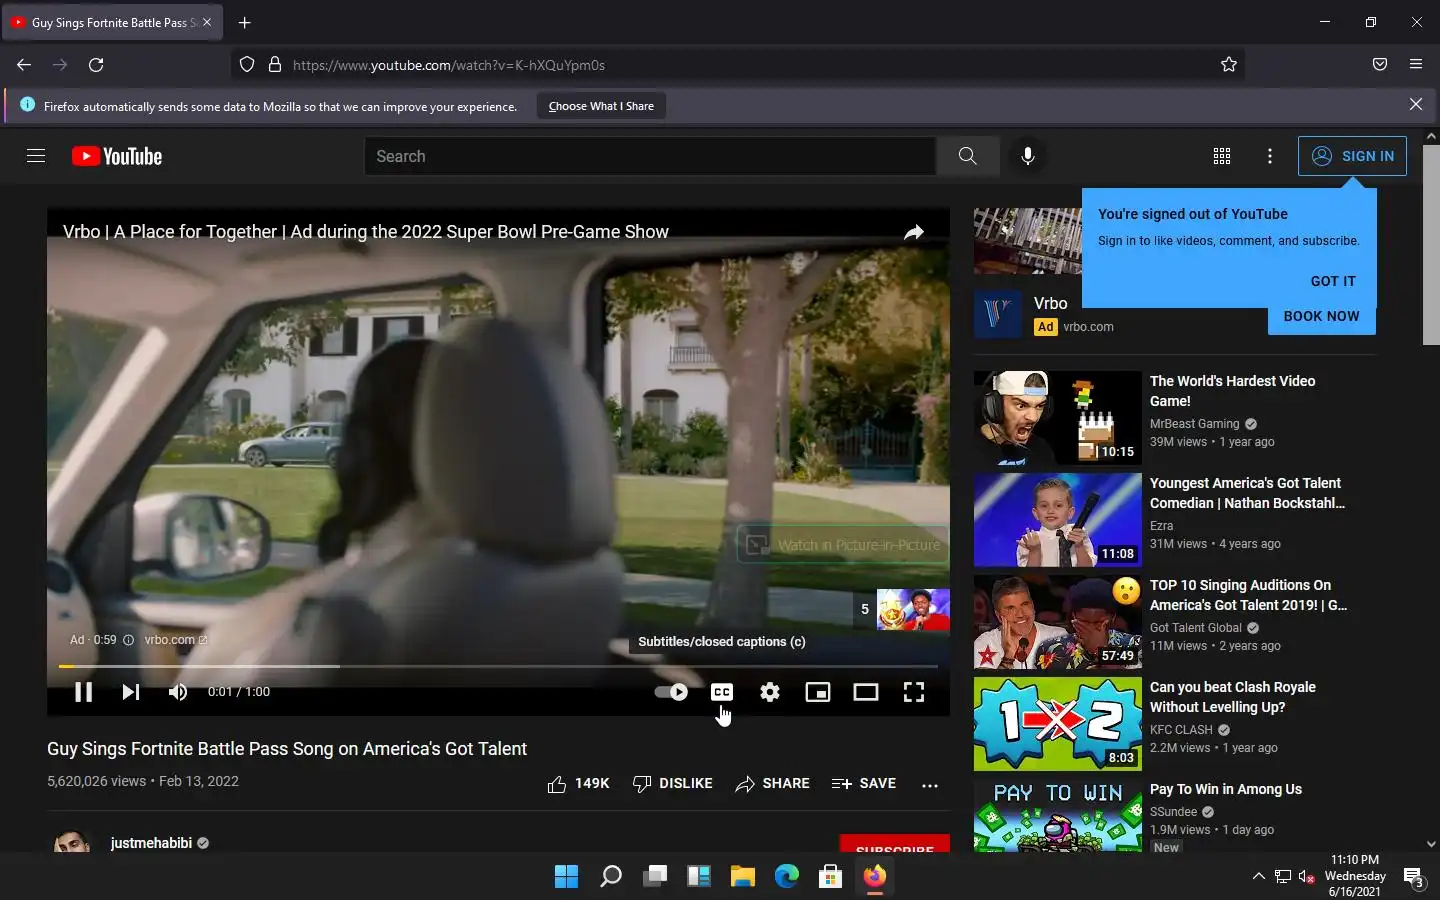Bookmark this page with the star
The height and width of the screenshot is (900, 1440).
click(1229, 65)
